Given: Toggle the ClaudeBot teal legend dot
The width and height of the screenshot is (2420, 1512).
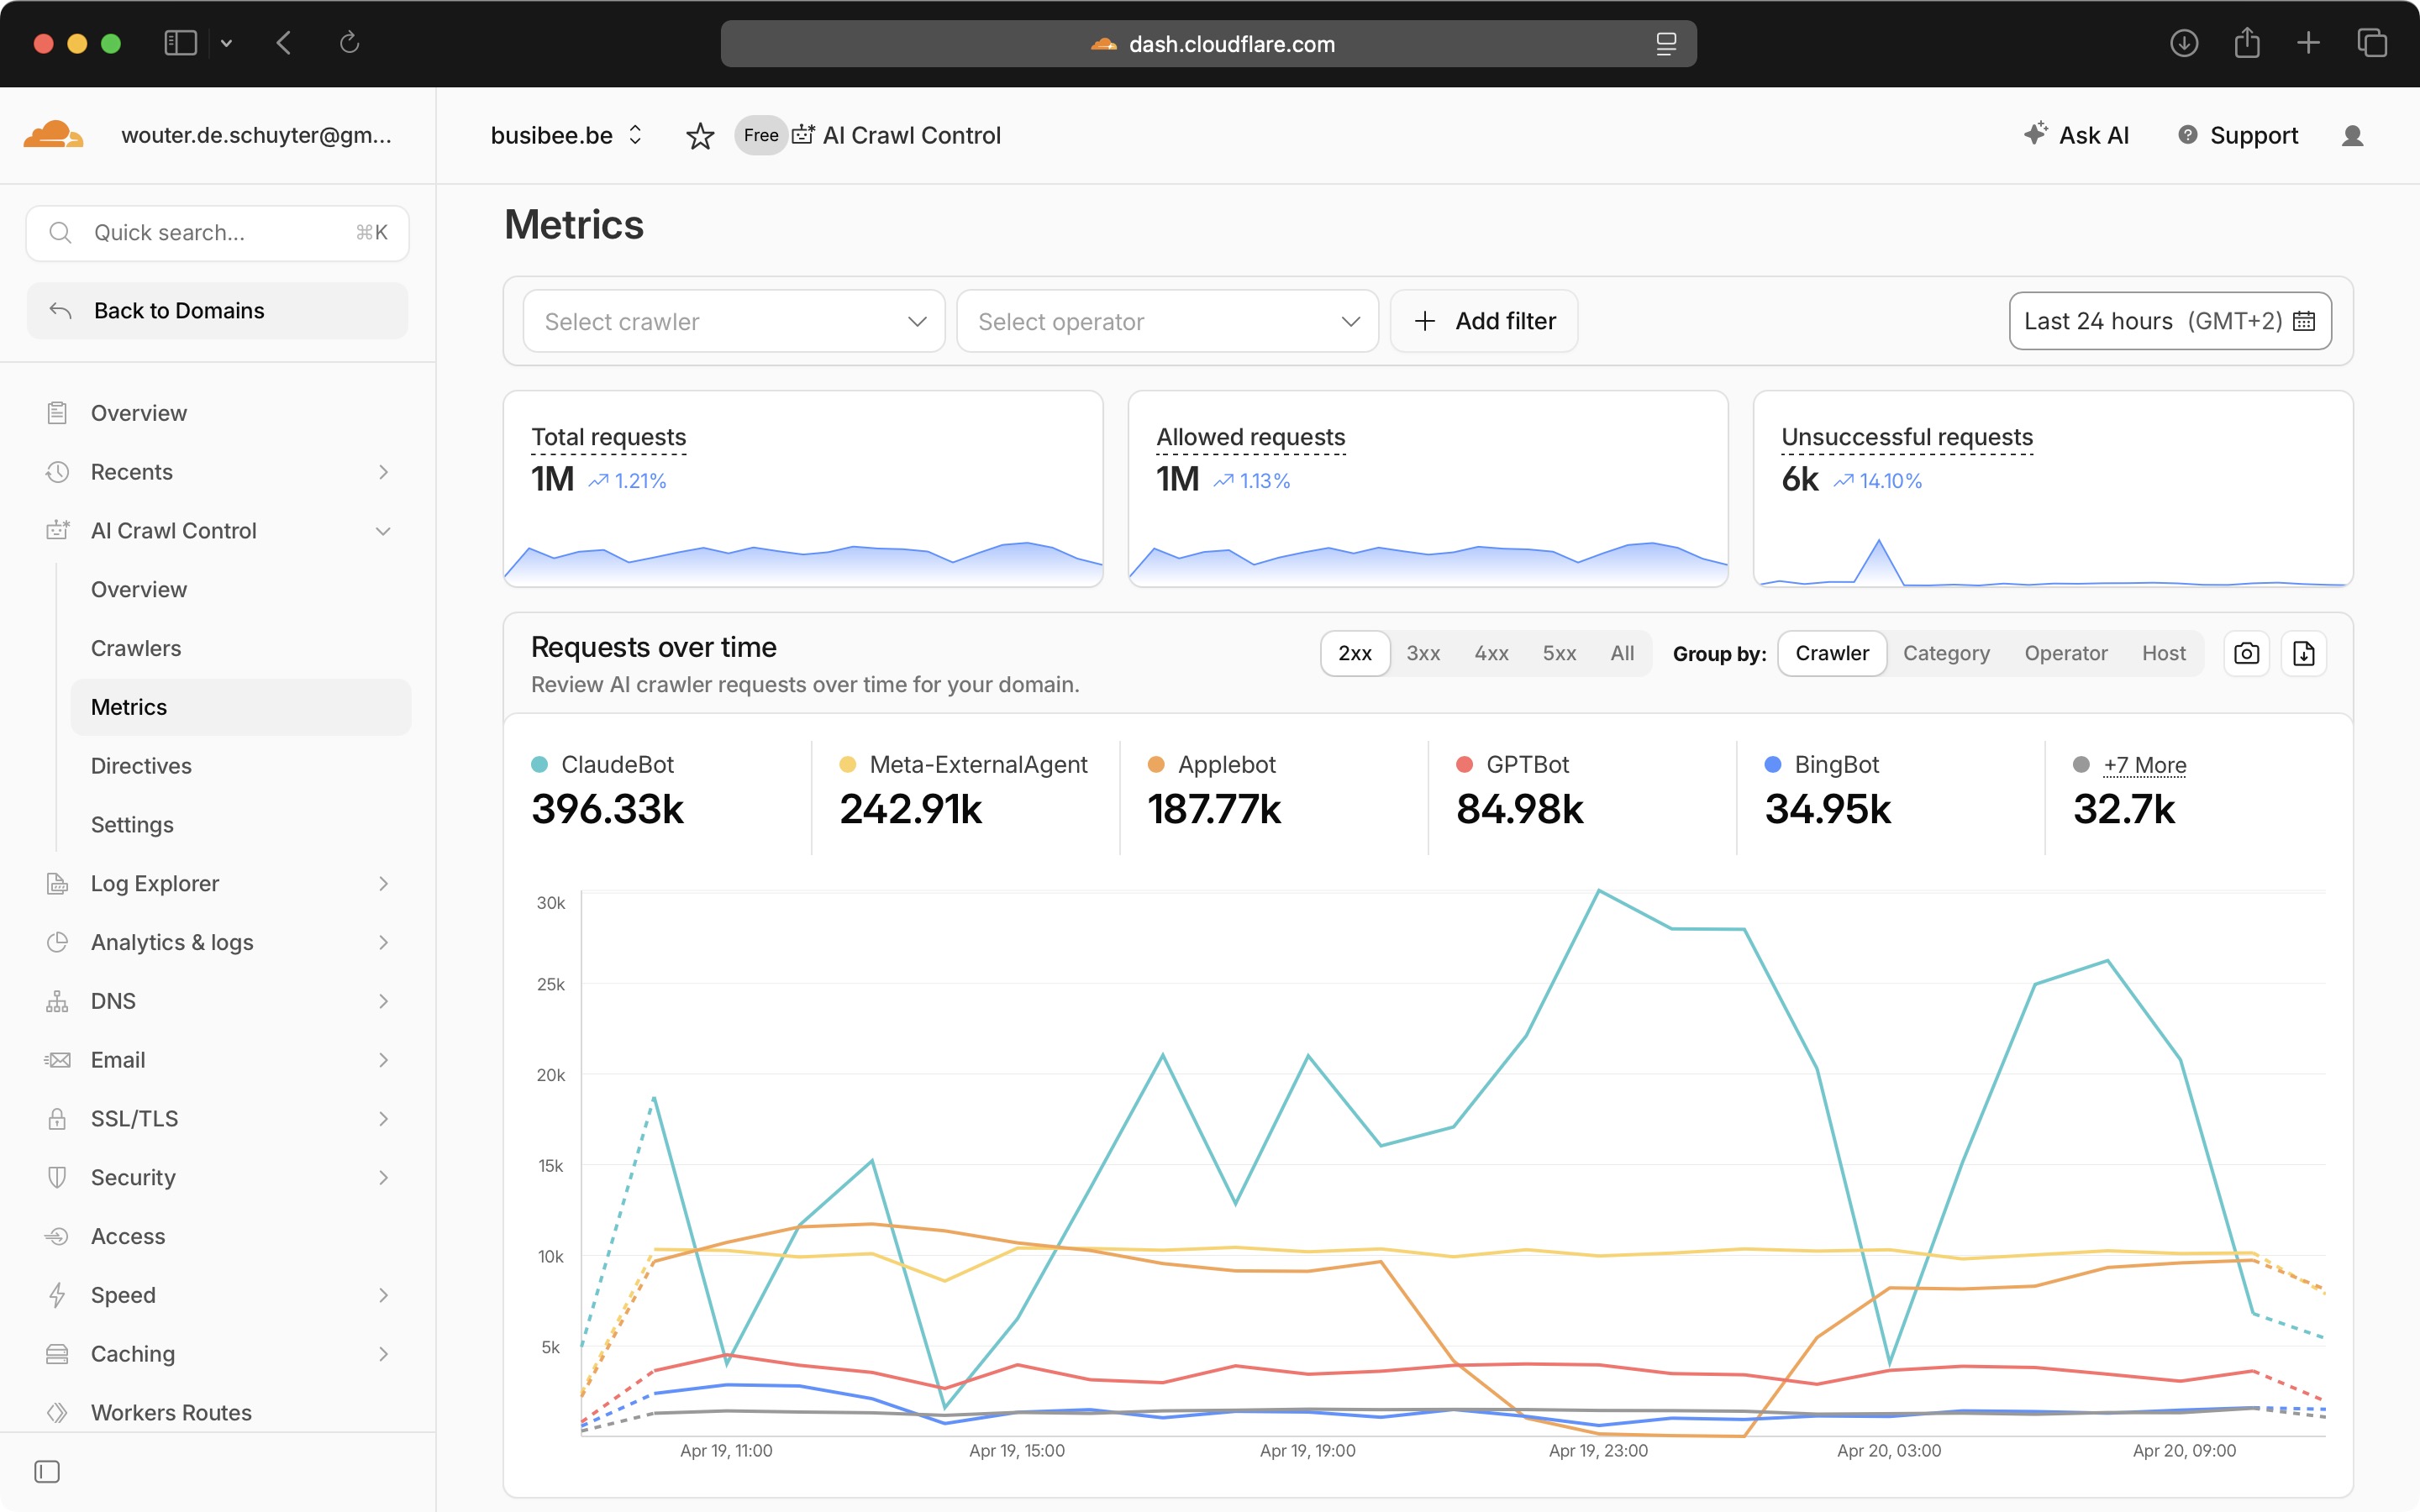Looking at the screenshot, I should (x=539, y=764).
